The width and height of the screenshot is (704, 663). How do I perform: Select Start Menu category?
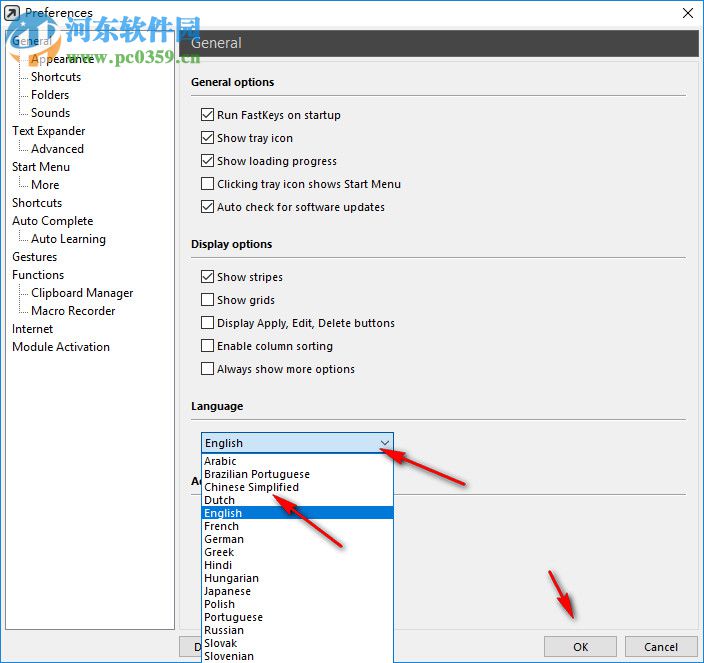point(41,167)
